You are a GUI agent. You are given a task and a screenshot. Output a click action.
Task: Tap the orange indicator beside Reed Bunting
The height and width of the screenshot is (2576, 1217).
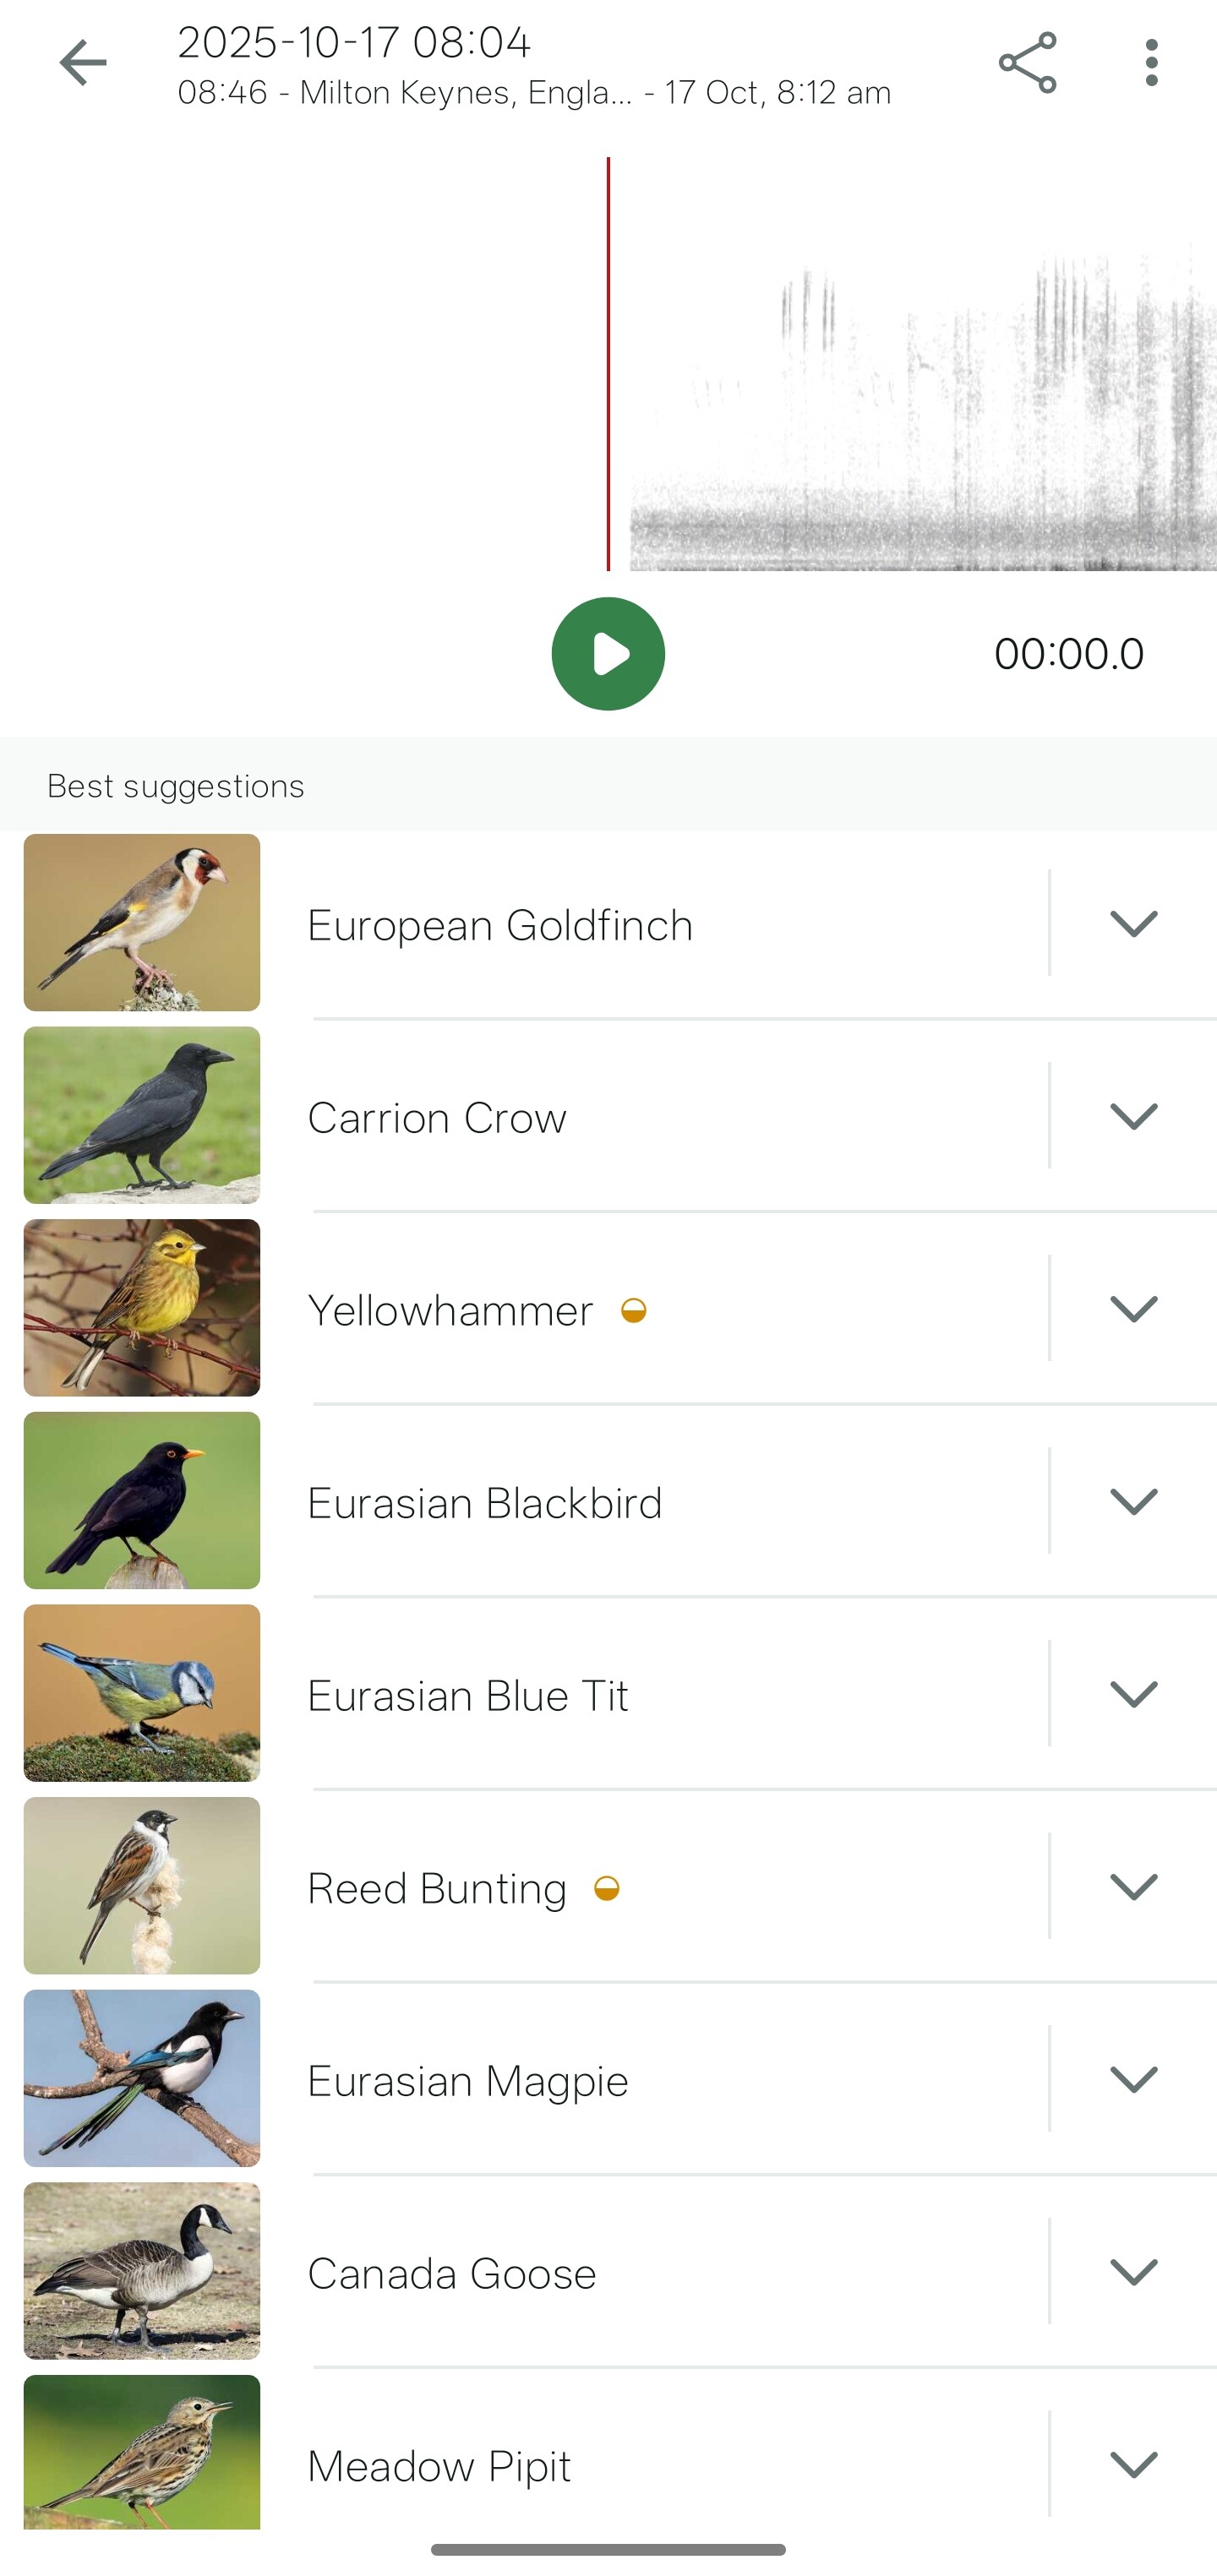click(606, 1888)
